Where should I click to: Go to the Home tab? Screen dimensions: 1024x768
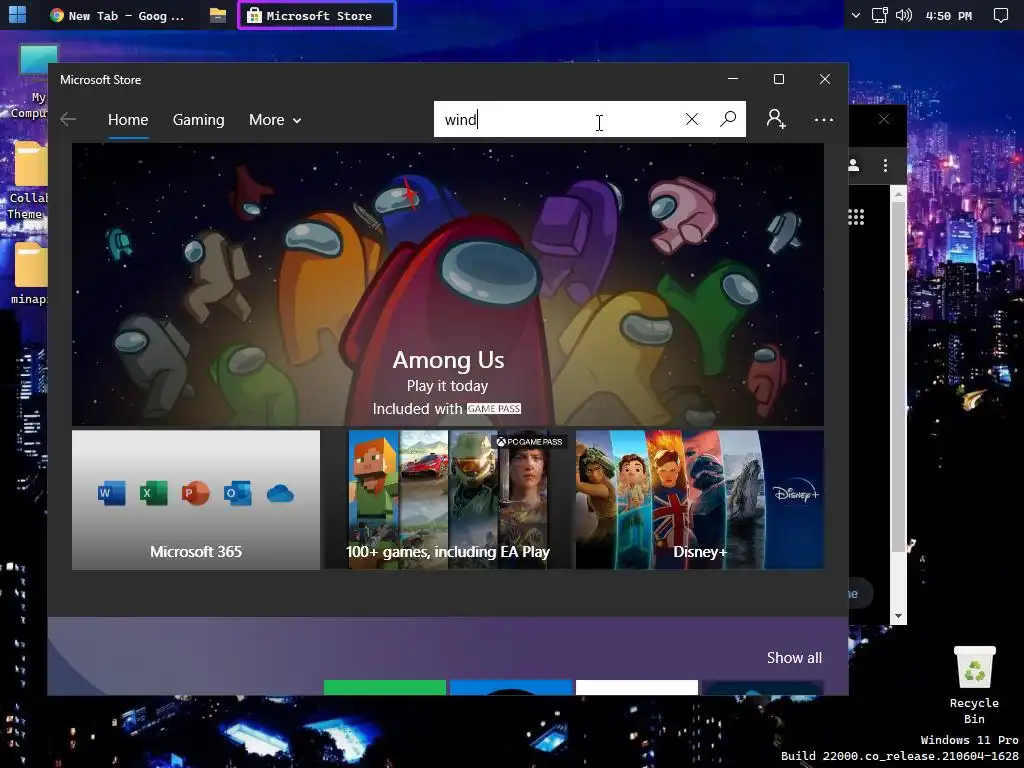point(128,120)
